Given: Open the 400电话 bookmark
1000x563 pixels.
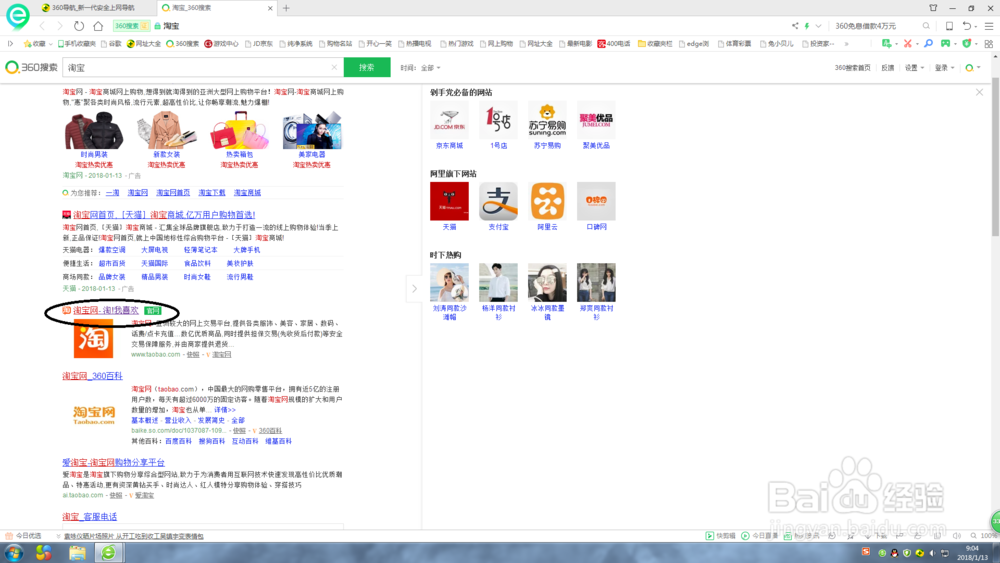Looking at the screenshot, I should (614, 43).
